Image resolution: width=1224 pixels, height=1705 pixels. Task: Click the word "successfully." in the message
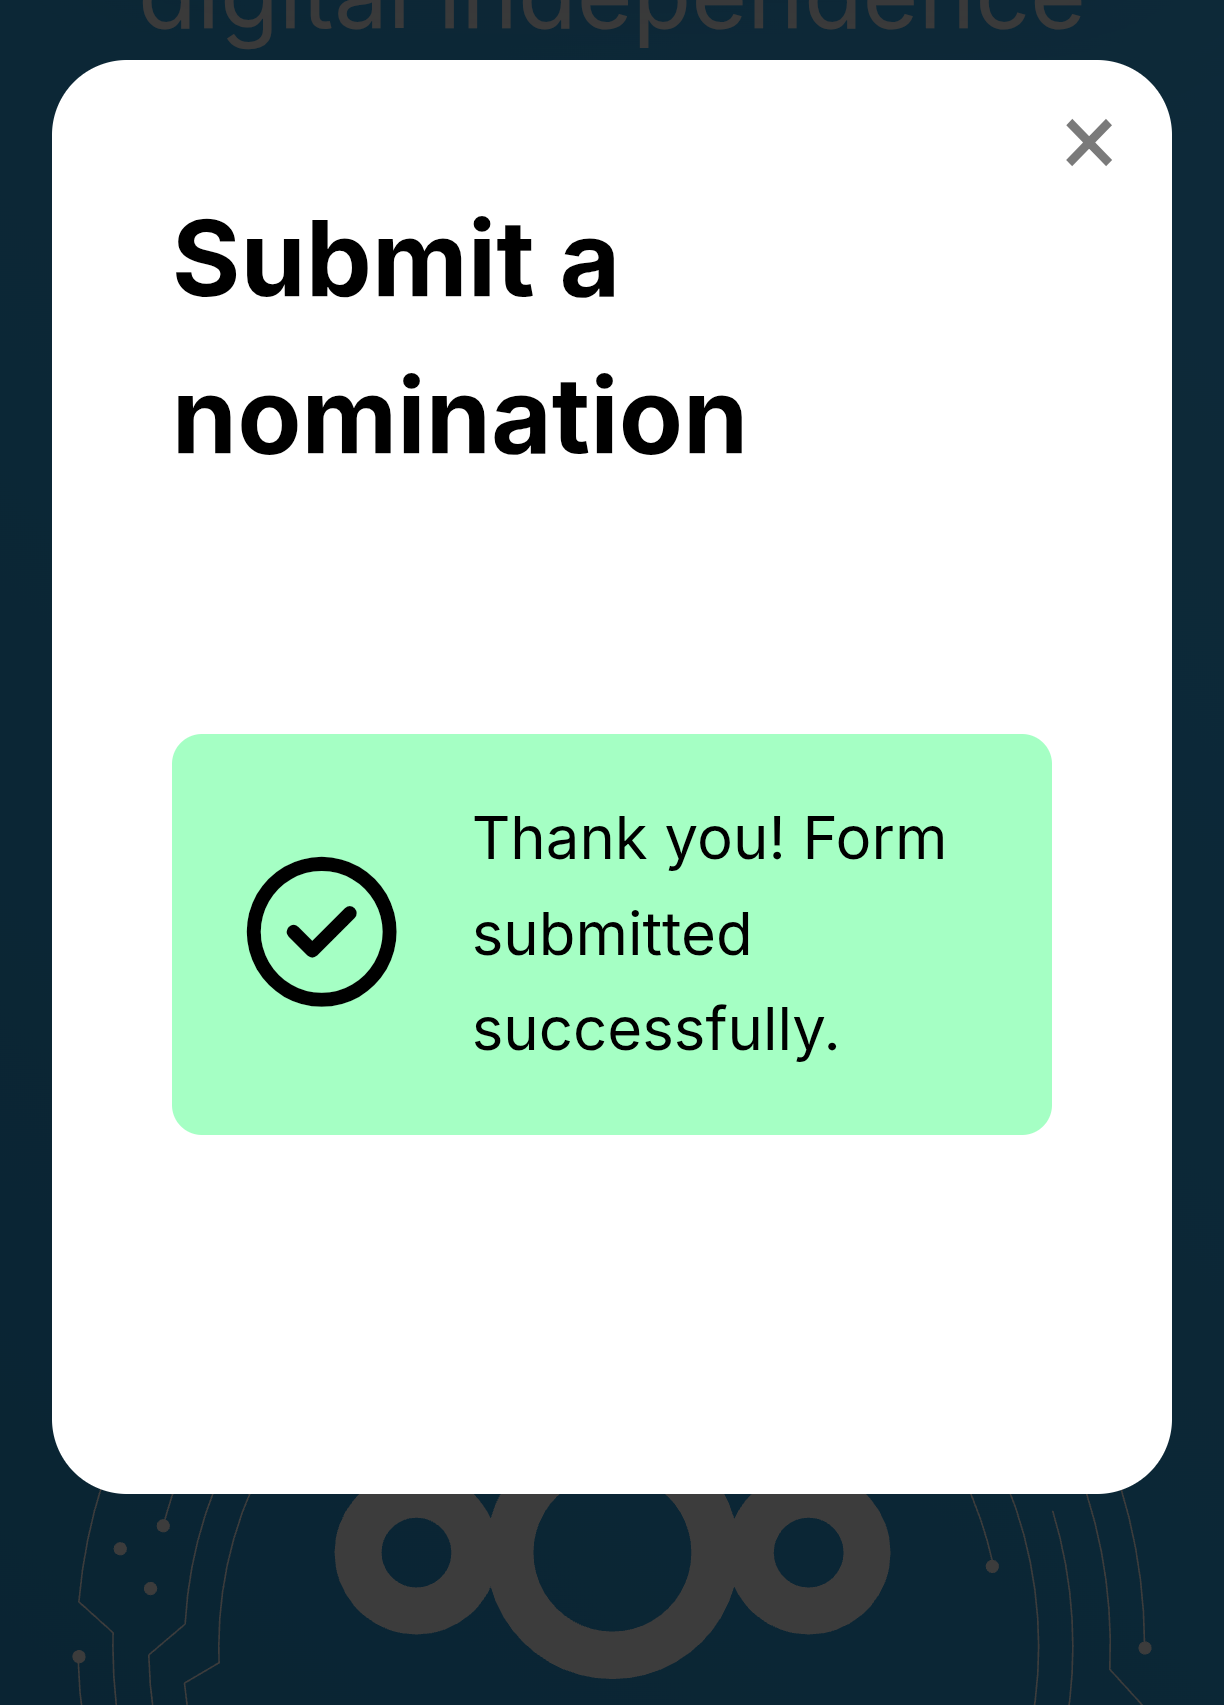point(656,1030)
